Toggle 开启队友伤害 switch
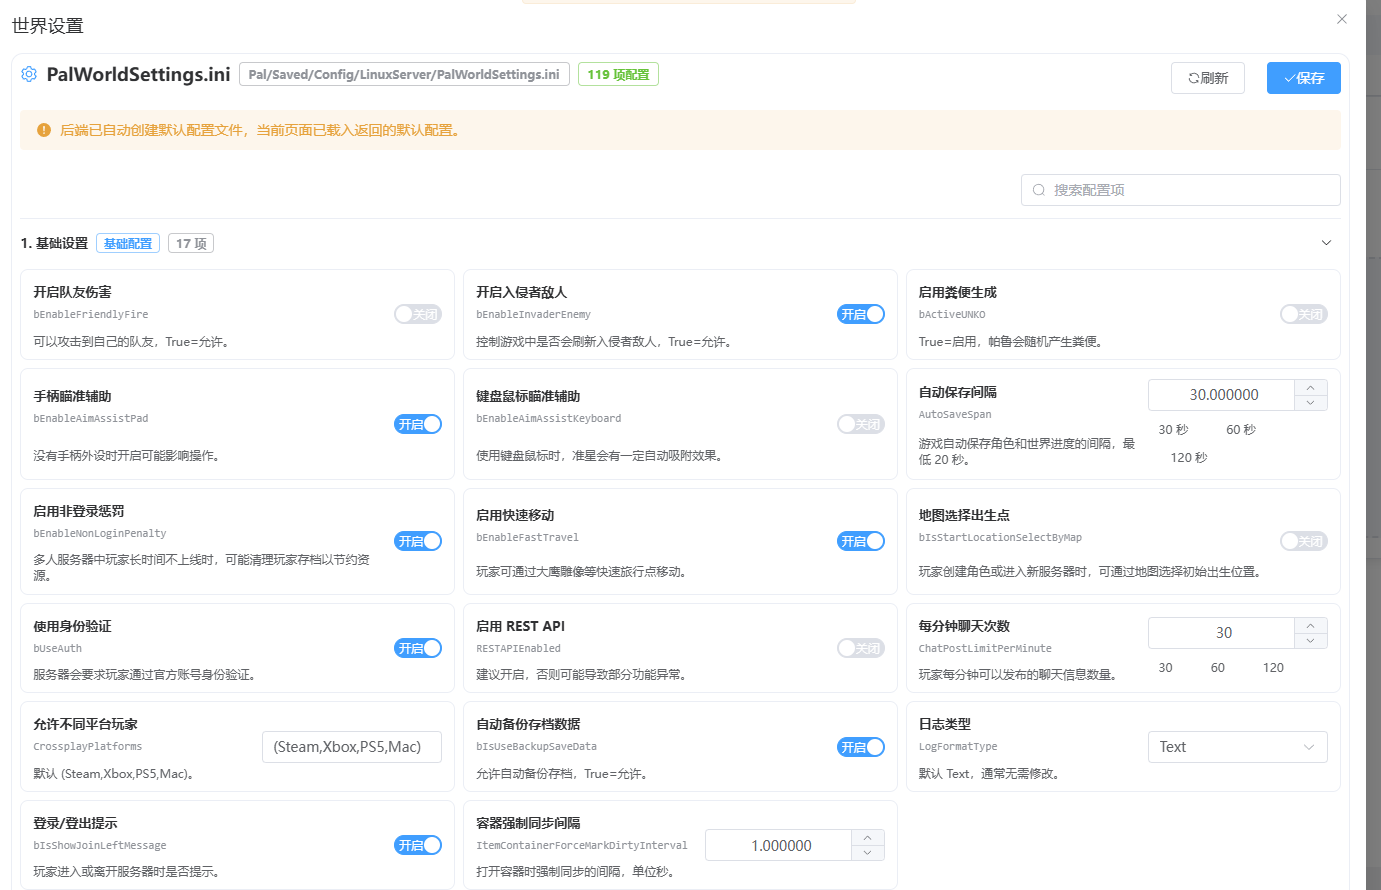 pos(418,314)
